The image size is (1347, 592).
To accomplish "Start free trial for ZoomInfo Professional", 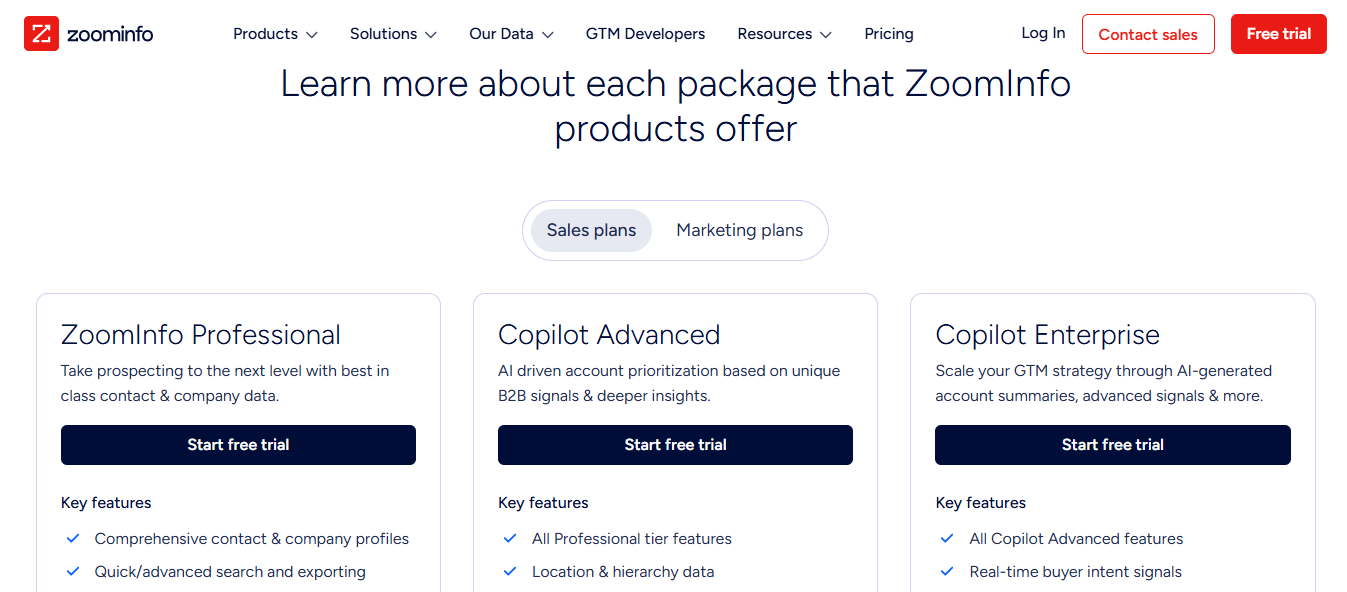I will pyautogui.click(x=238, y=444).
